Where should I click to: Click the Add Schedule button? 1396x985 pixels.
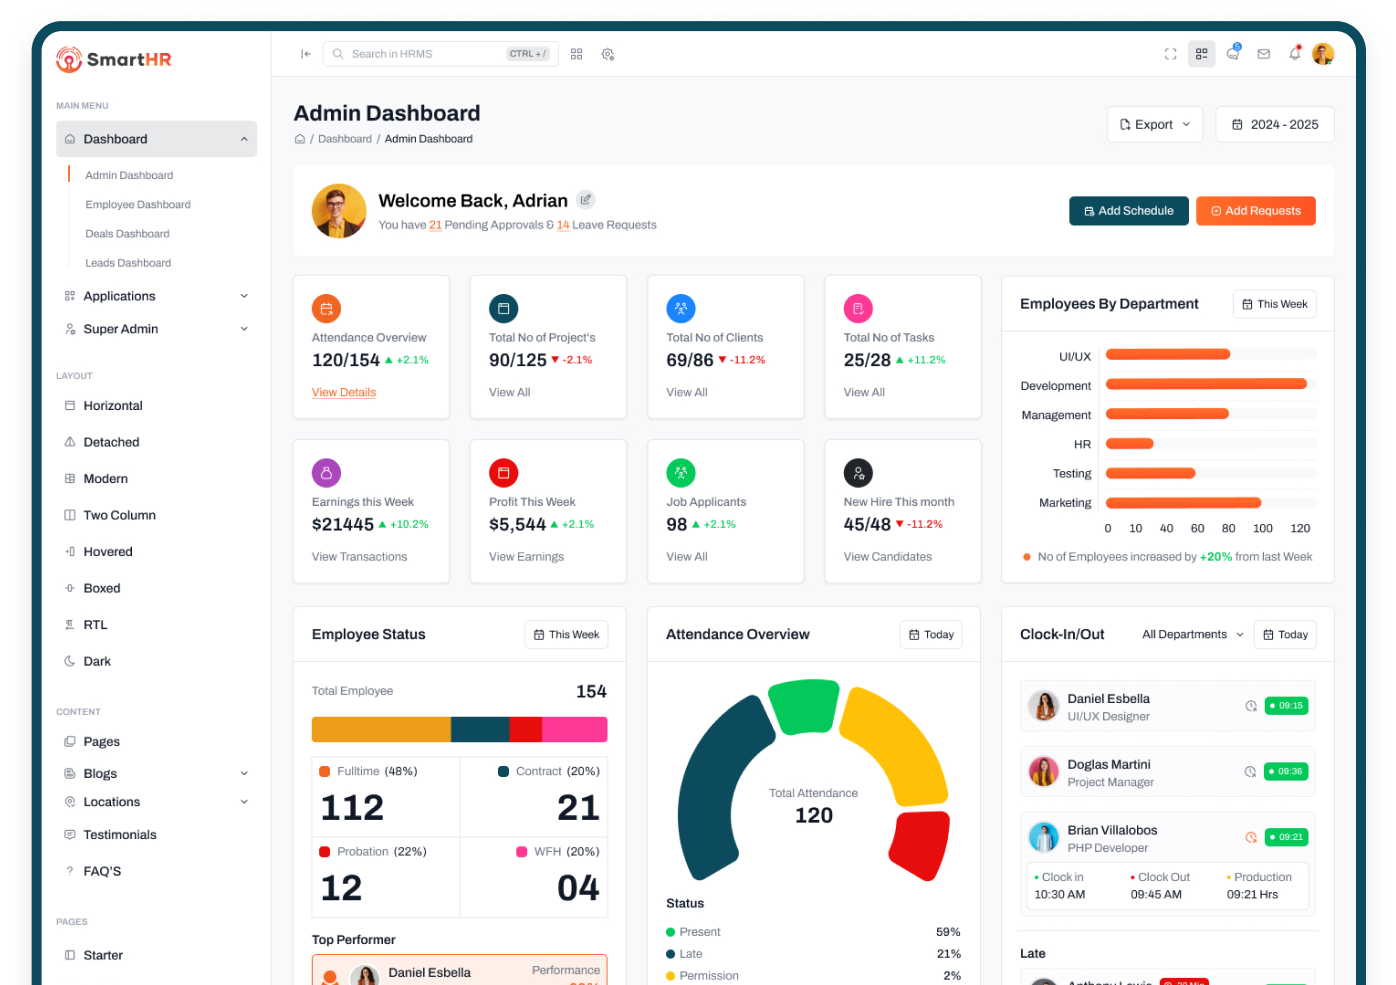tap(1128, 211)
